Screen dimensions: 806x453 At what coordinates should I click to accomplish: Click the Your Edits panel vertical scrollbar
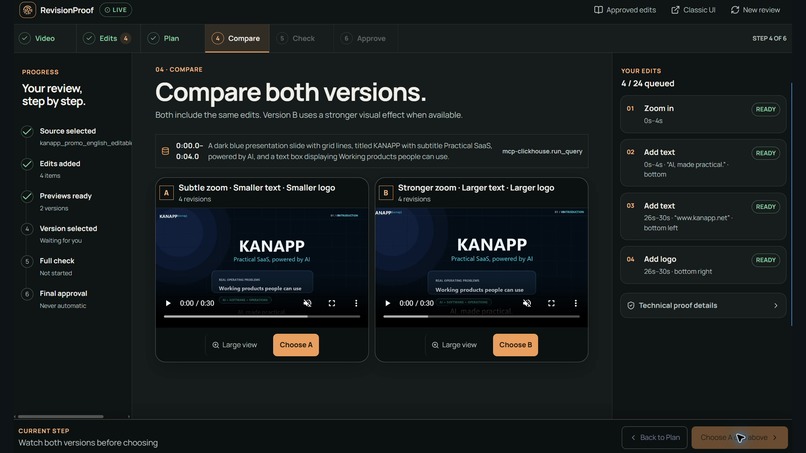point(791,204)
